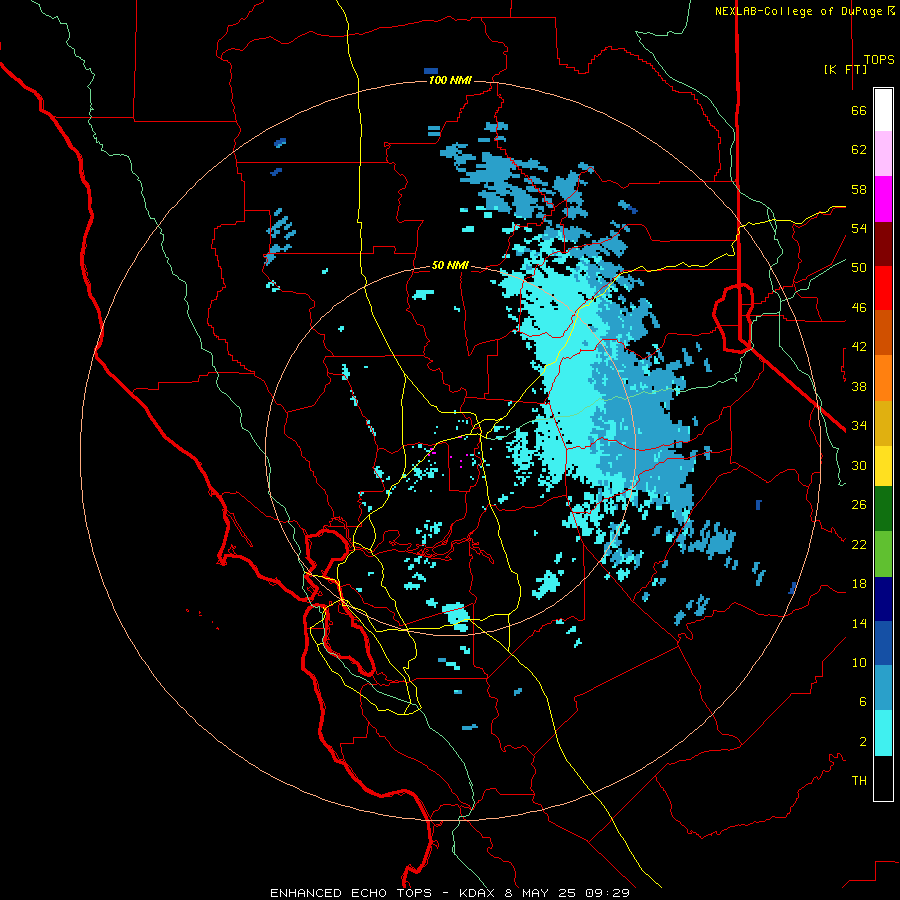This screenshot has height=900, width=900.
Task: Click the dark orange swatch between 46 and 42
Action: [x=883, y=333]
